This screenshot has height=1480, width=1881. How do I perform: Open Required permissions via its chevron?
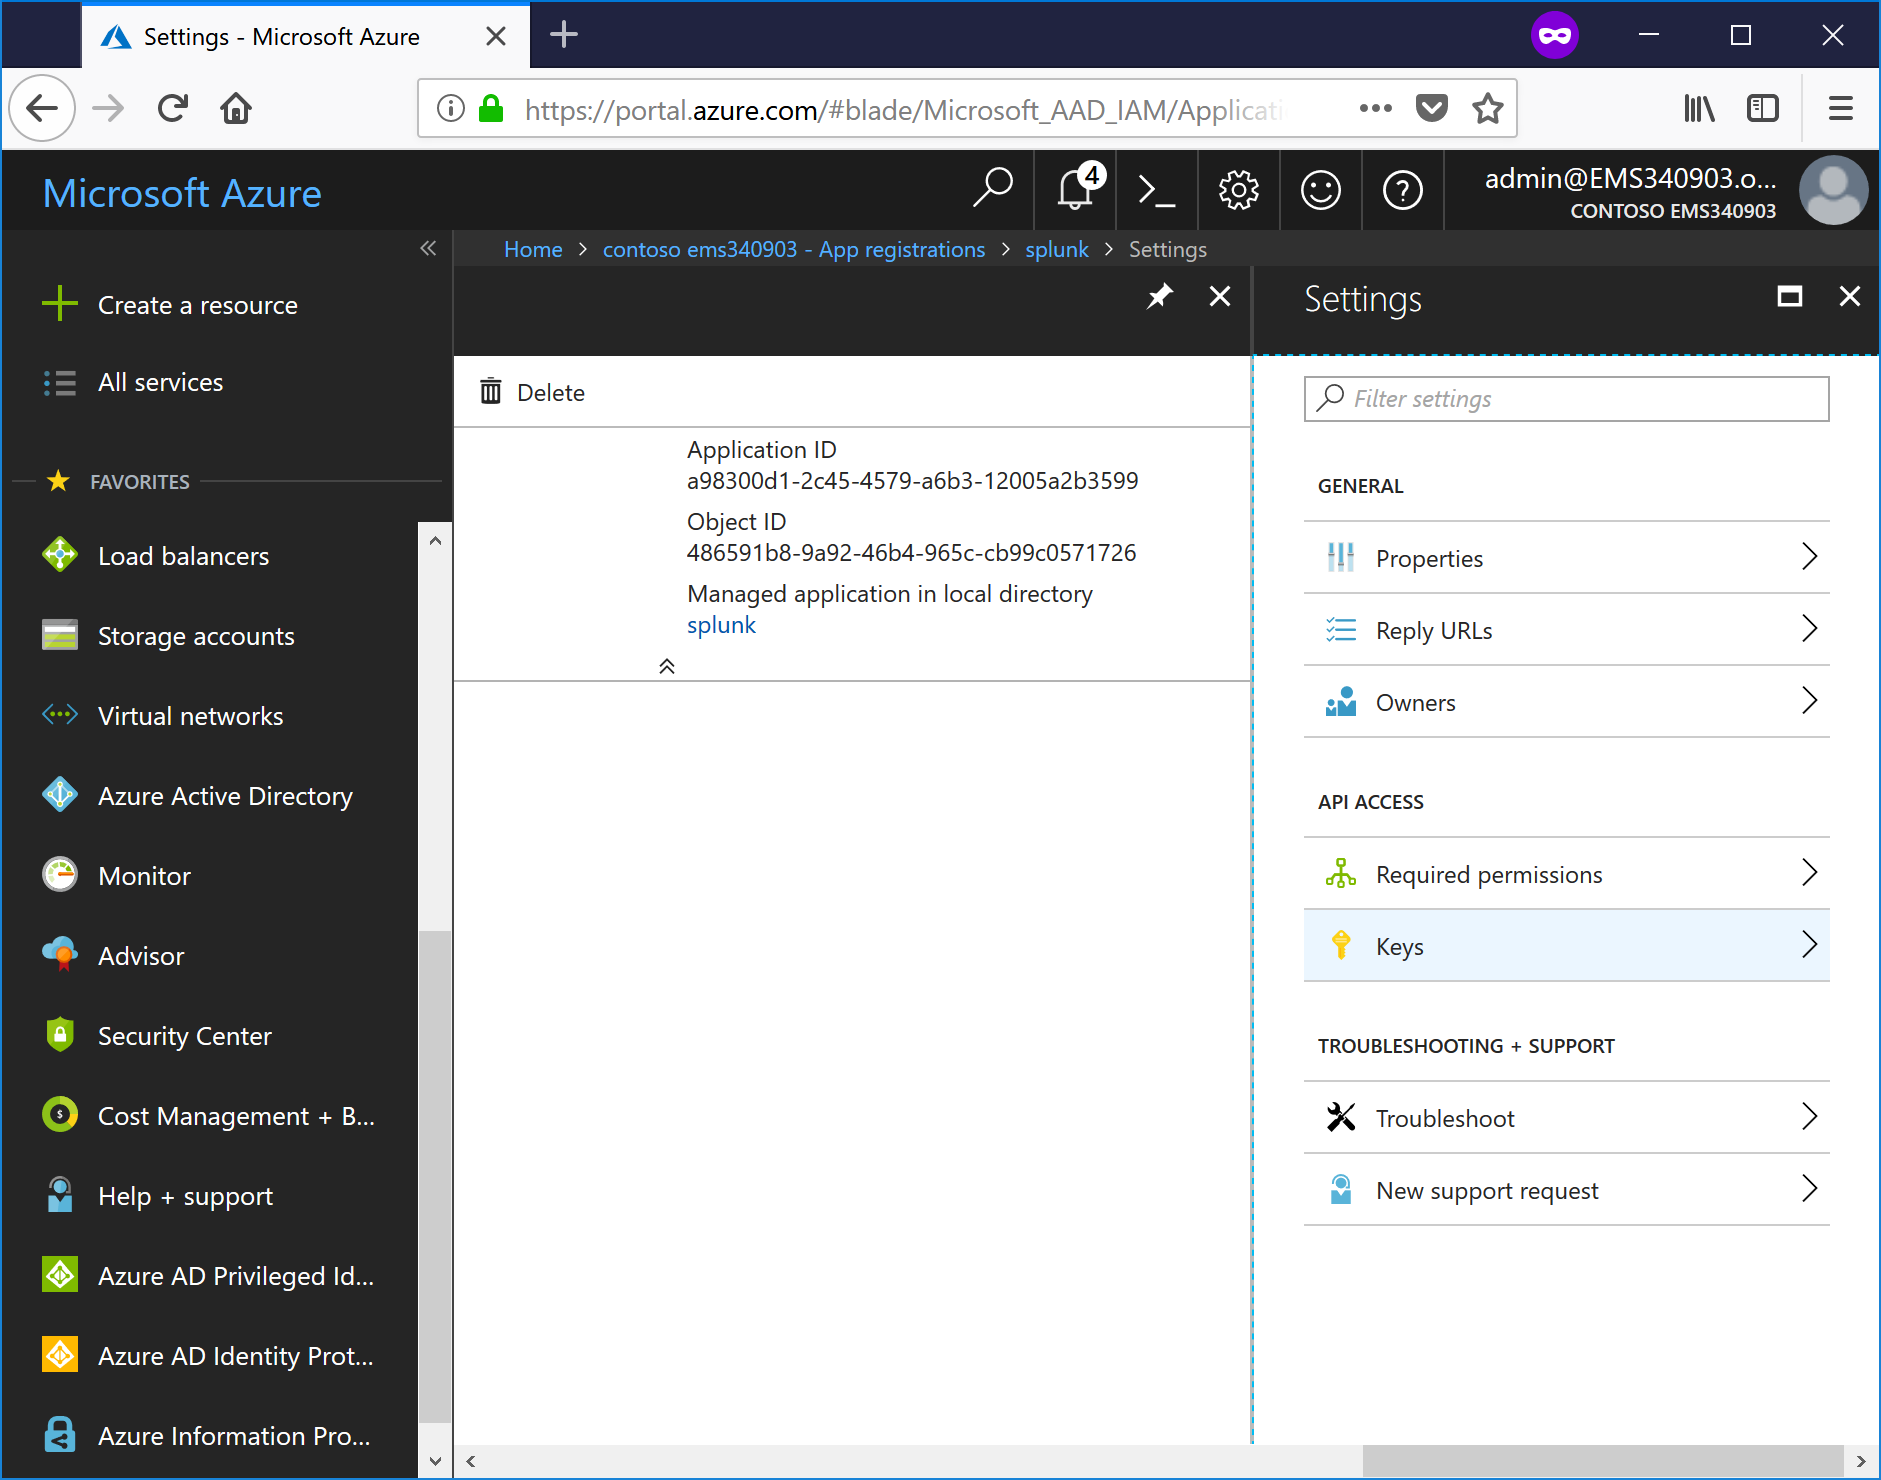[x=1810, y=873]
